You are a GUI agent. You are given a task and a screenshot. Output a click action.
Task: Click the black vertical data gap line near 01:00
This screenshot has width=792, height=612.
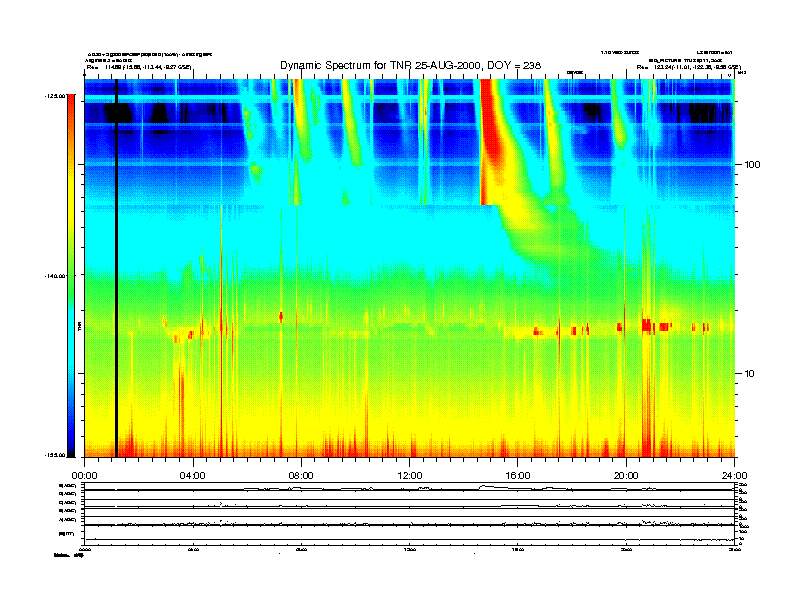[116, 268]
